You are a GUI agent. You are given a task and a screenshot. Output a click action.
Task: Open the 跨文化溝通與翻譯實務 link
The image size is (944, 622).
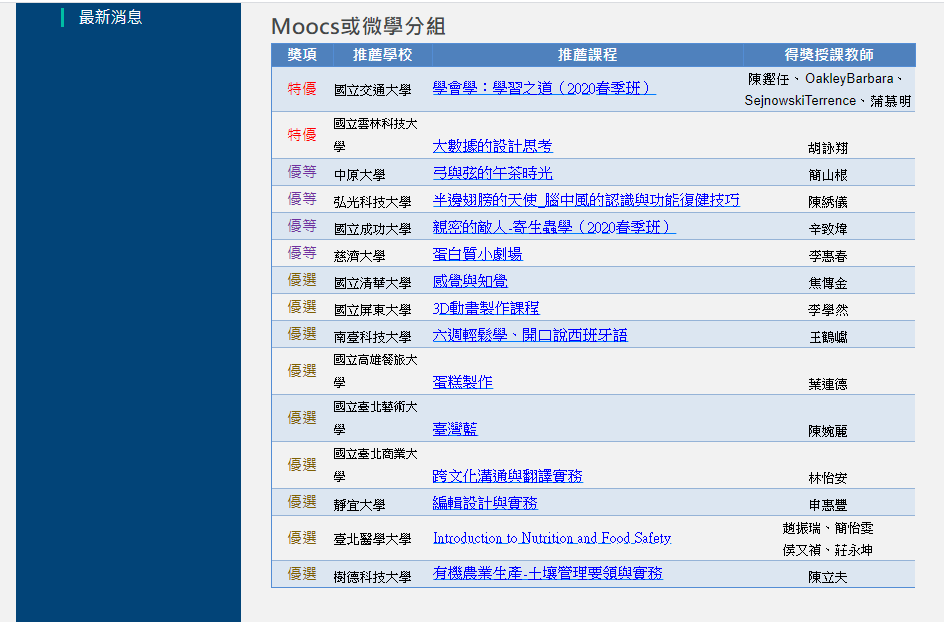(507, 476)
